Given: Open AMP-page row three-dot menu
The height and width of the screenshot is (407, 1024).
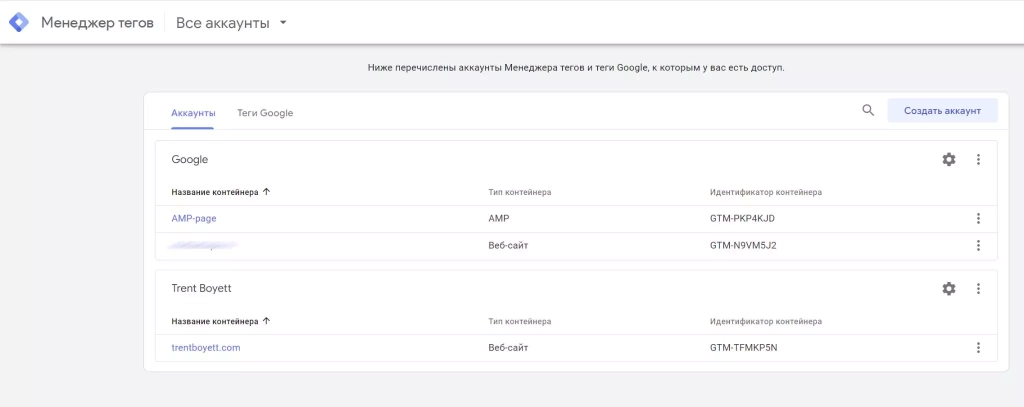Looking at the screenshot, I should [x=978, y=219].
